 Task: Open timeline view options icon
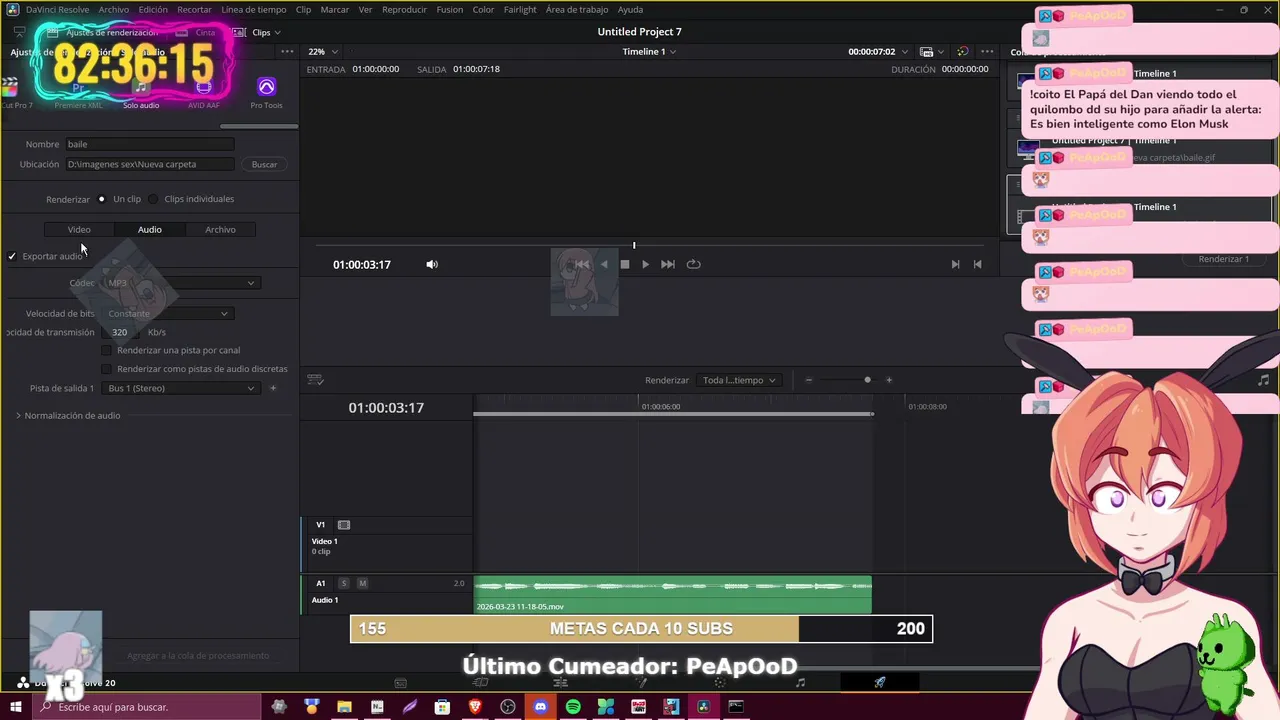(x=315, y=380)
